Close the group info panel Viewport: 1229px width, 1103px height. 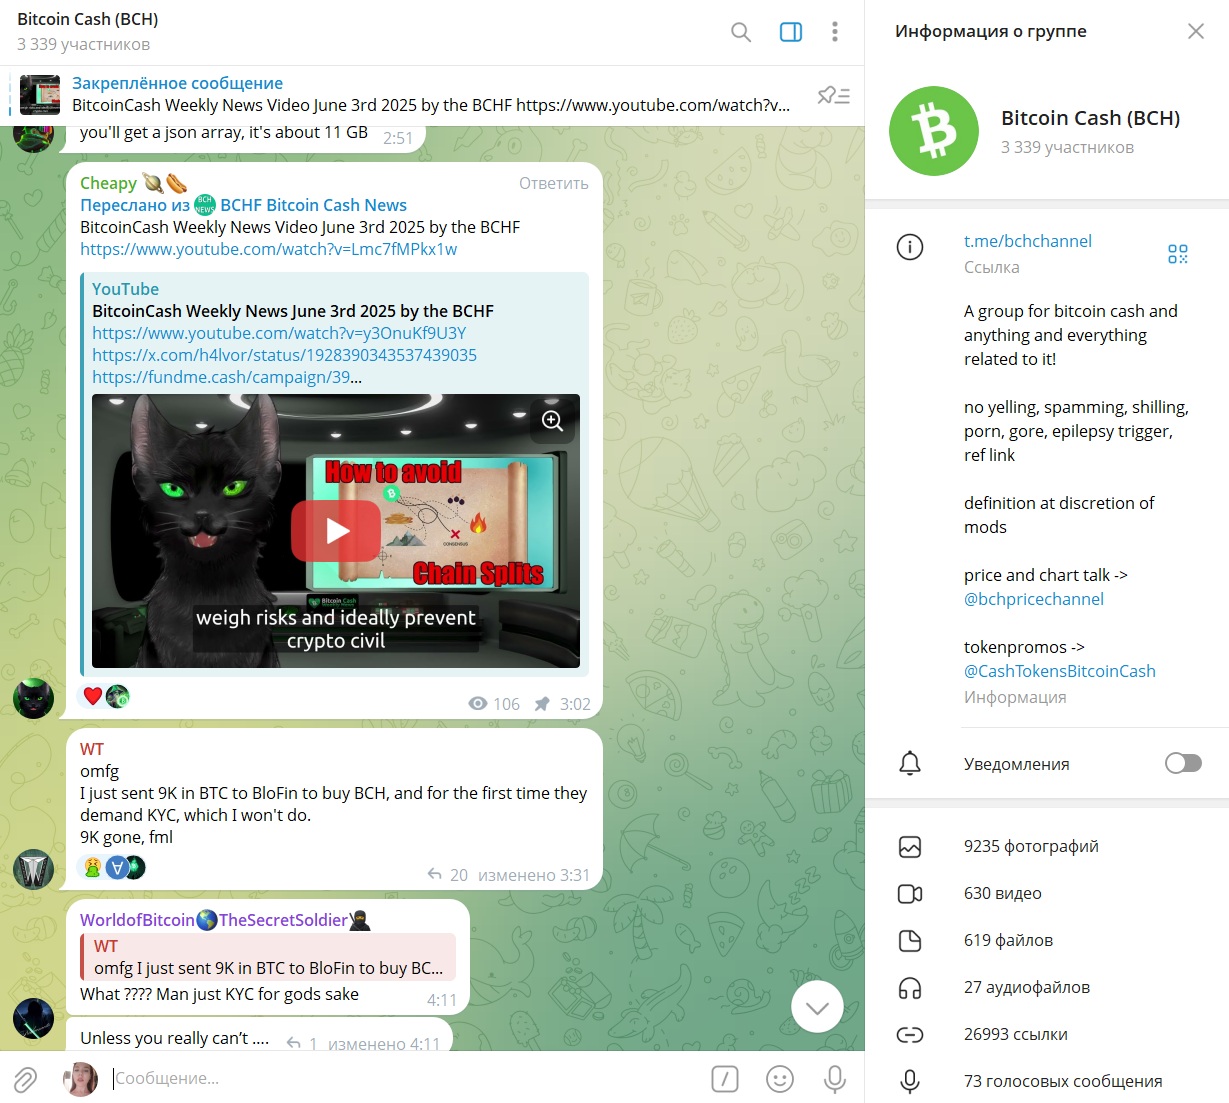coord(1196,31)
